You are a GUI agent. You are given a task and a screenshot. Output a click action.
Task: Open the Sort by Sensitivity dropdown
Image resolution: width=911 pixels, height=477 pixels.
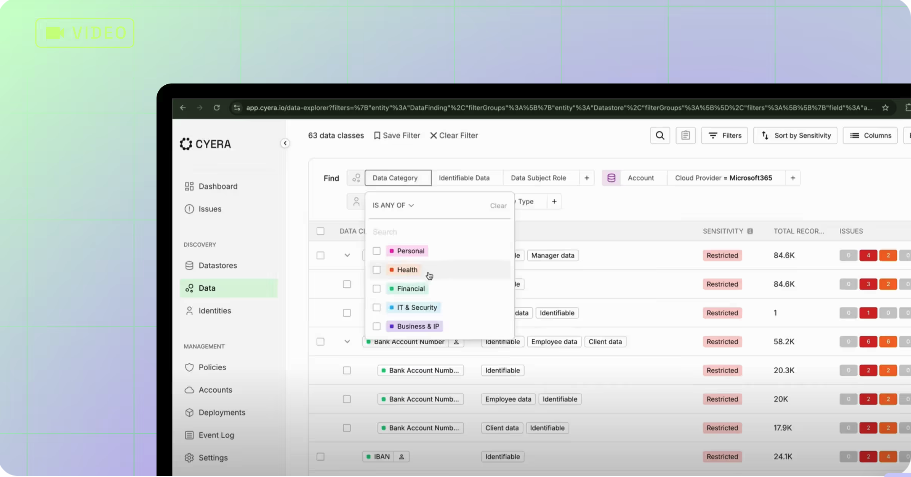795,135
